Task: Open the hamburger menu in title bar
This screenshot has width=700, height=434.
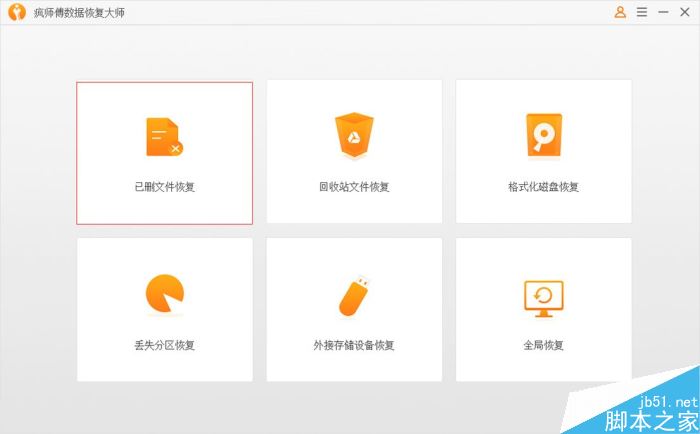Action: (642, 12)
